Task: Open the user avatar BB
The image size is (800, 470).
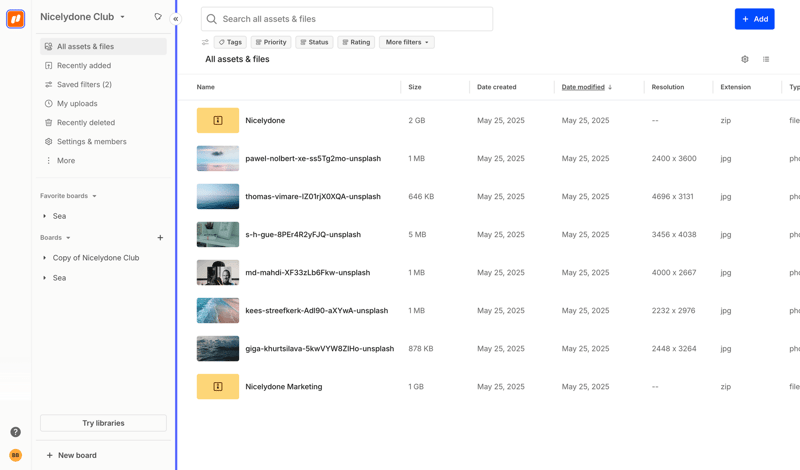Action: tap(16, 455)
